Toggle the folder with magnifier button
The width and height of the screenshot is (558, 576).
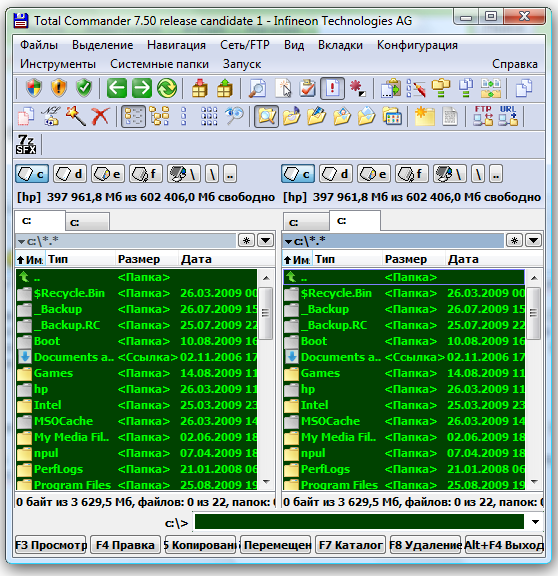pyautogui.click(x=266, y=116)
